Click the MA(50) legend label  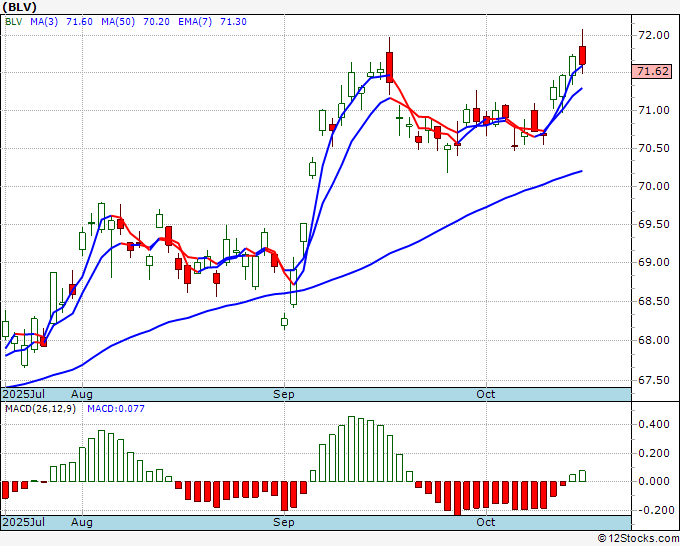118,22
